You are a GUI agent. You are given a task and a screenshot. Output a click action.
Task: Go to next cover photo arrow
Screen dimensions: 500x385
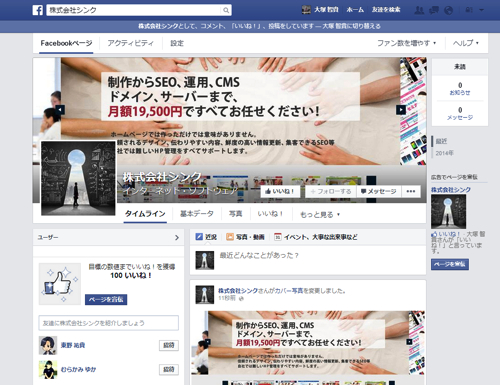pos(401,110)
